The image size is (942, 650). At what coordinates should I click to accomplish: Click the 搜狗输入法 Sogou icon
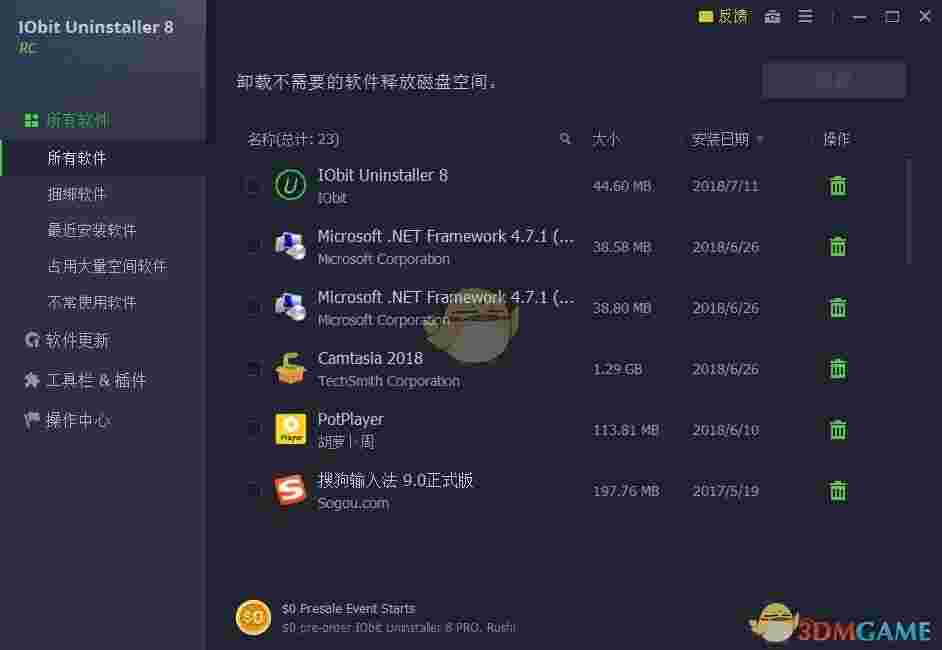pos(290,490)
